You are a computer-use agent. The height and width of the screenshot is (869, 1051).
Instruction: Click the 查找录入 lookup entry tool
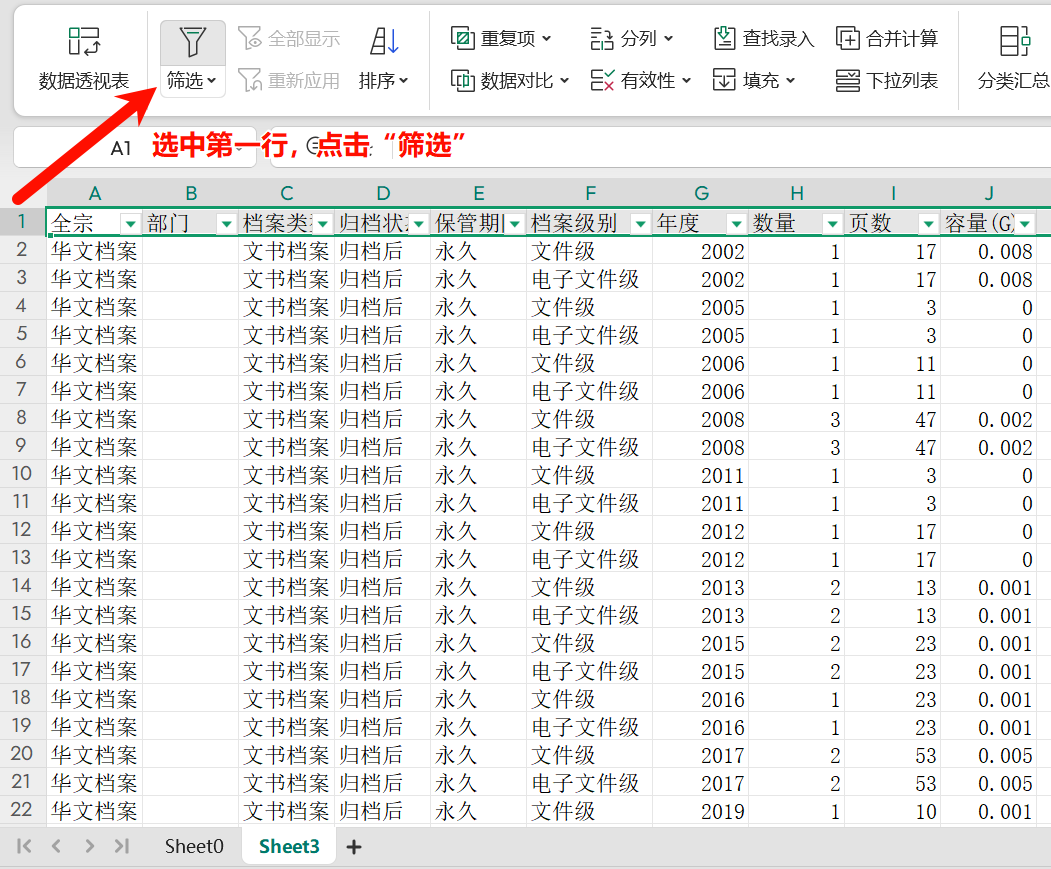pyautogui.click(x=764, y=39)
